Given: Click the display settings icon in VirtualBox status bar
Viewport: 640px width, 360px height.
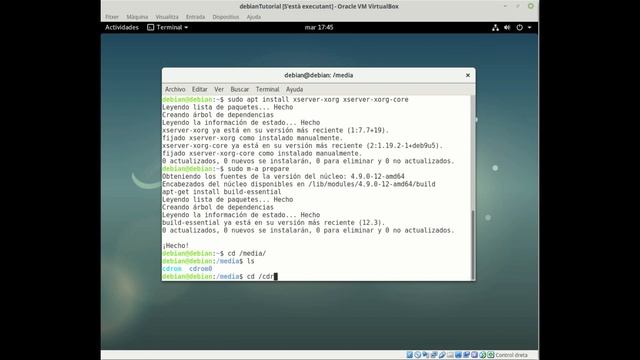Looking at the screenshot, I should click(x=458, y=355).
